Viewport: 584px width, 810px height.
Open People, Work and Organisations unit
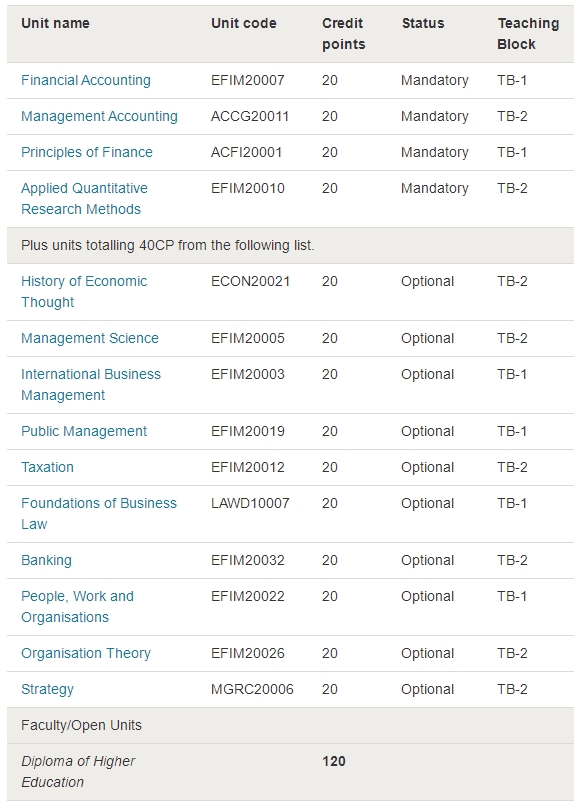[x=77, y=607]
